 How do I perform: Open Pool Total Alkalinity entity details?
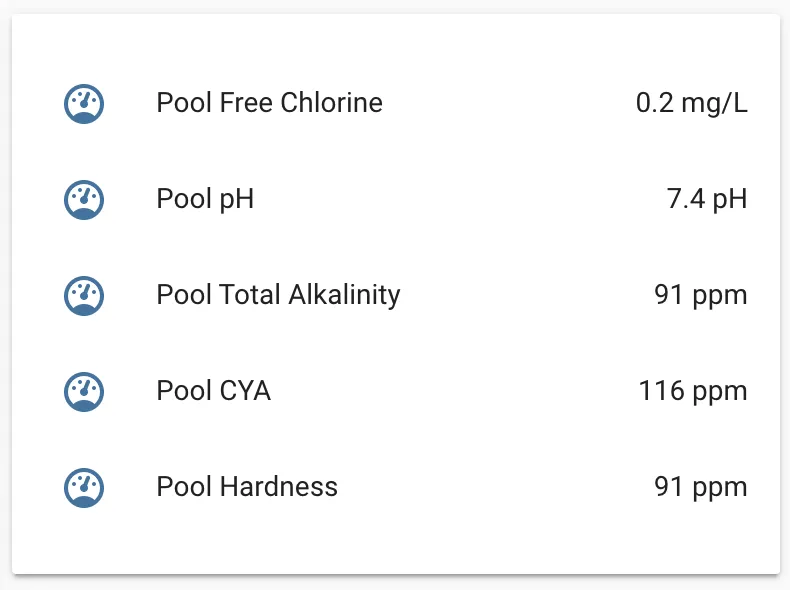click(278, 295)
